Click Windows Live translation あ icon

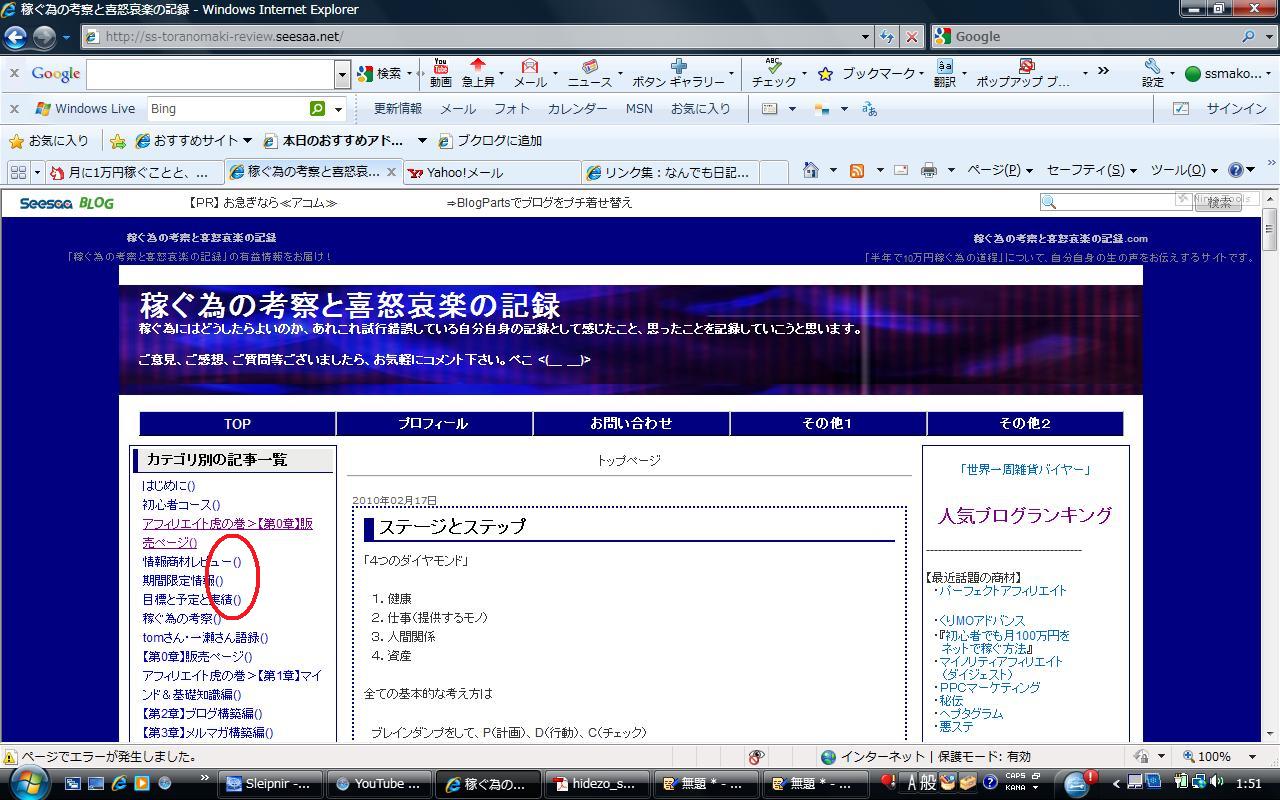coord(869,108)
